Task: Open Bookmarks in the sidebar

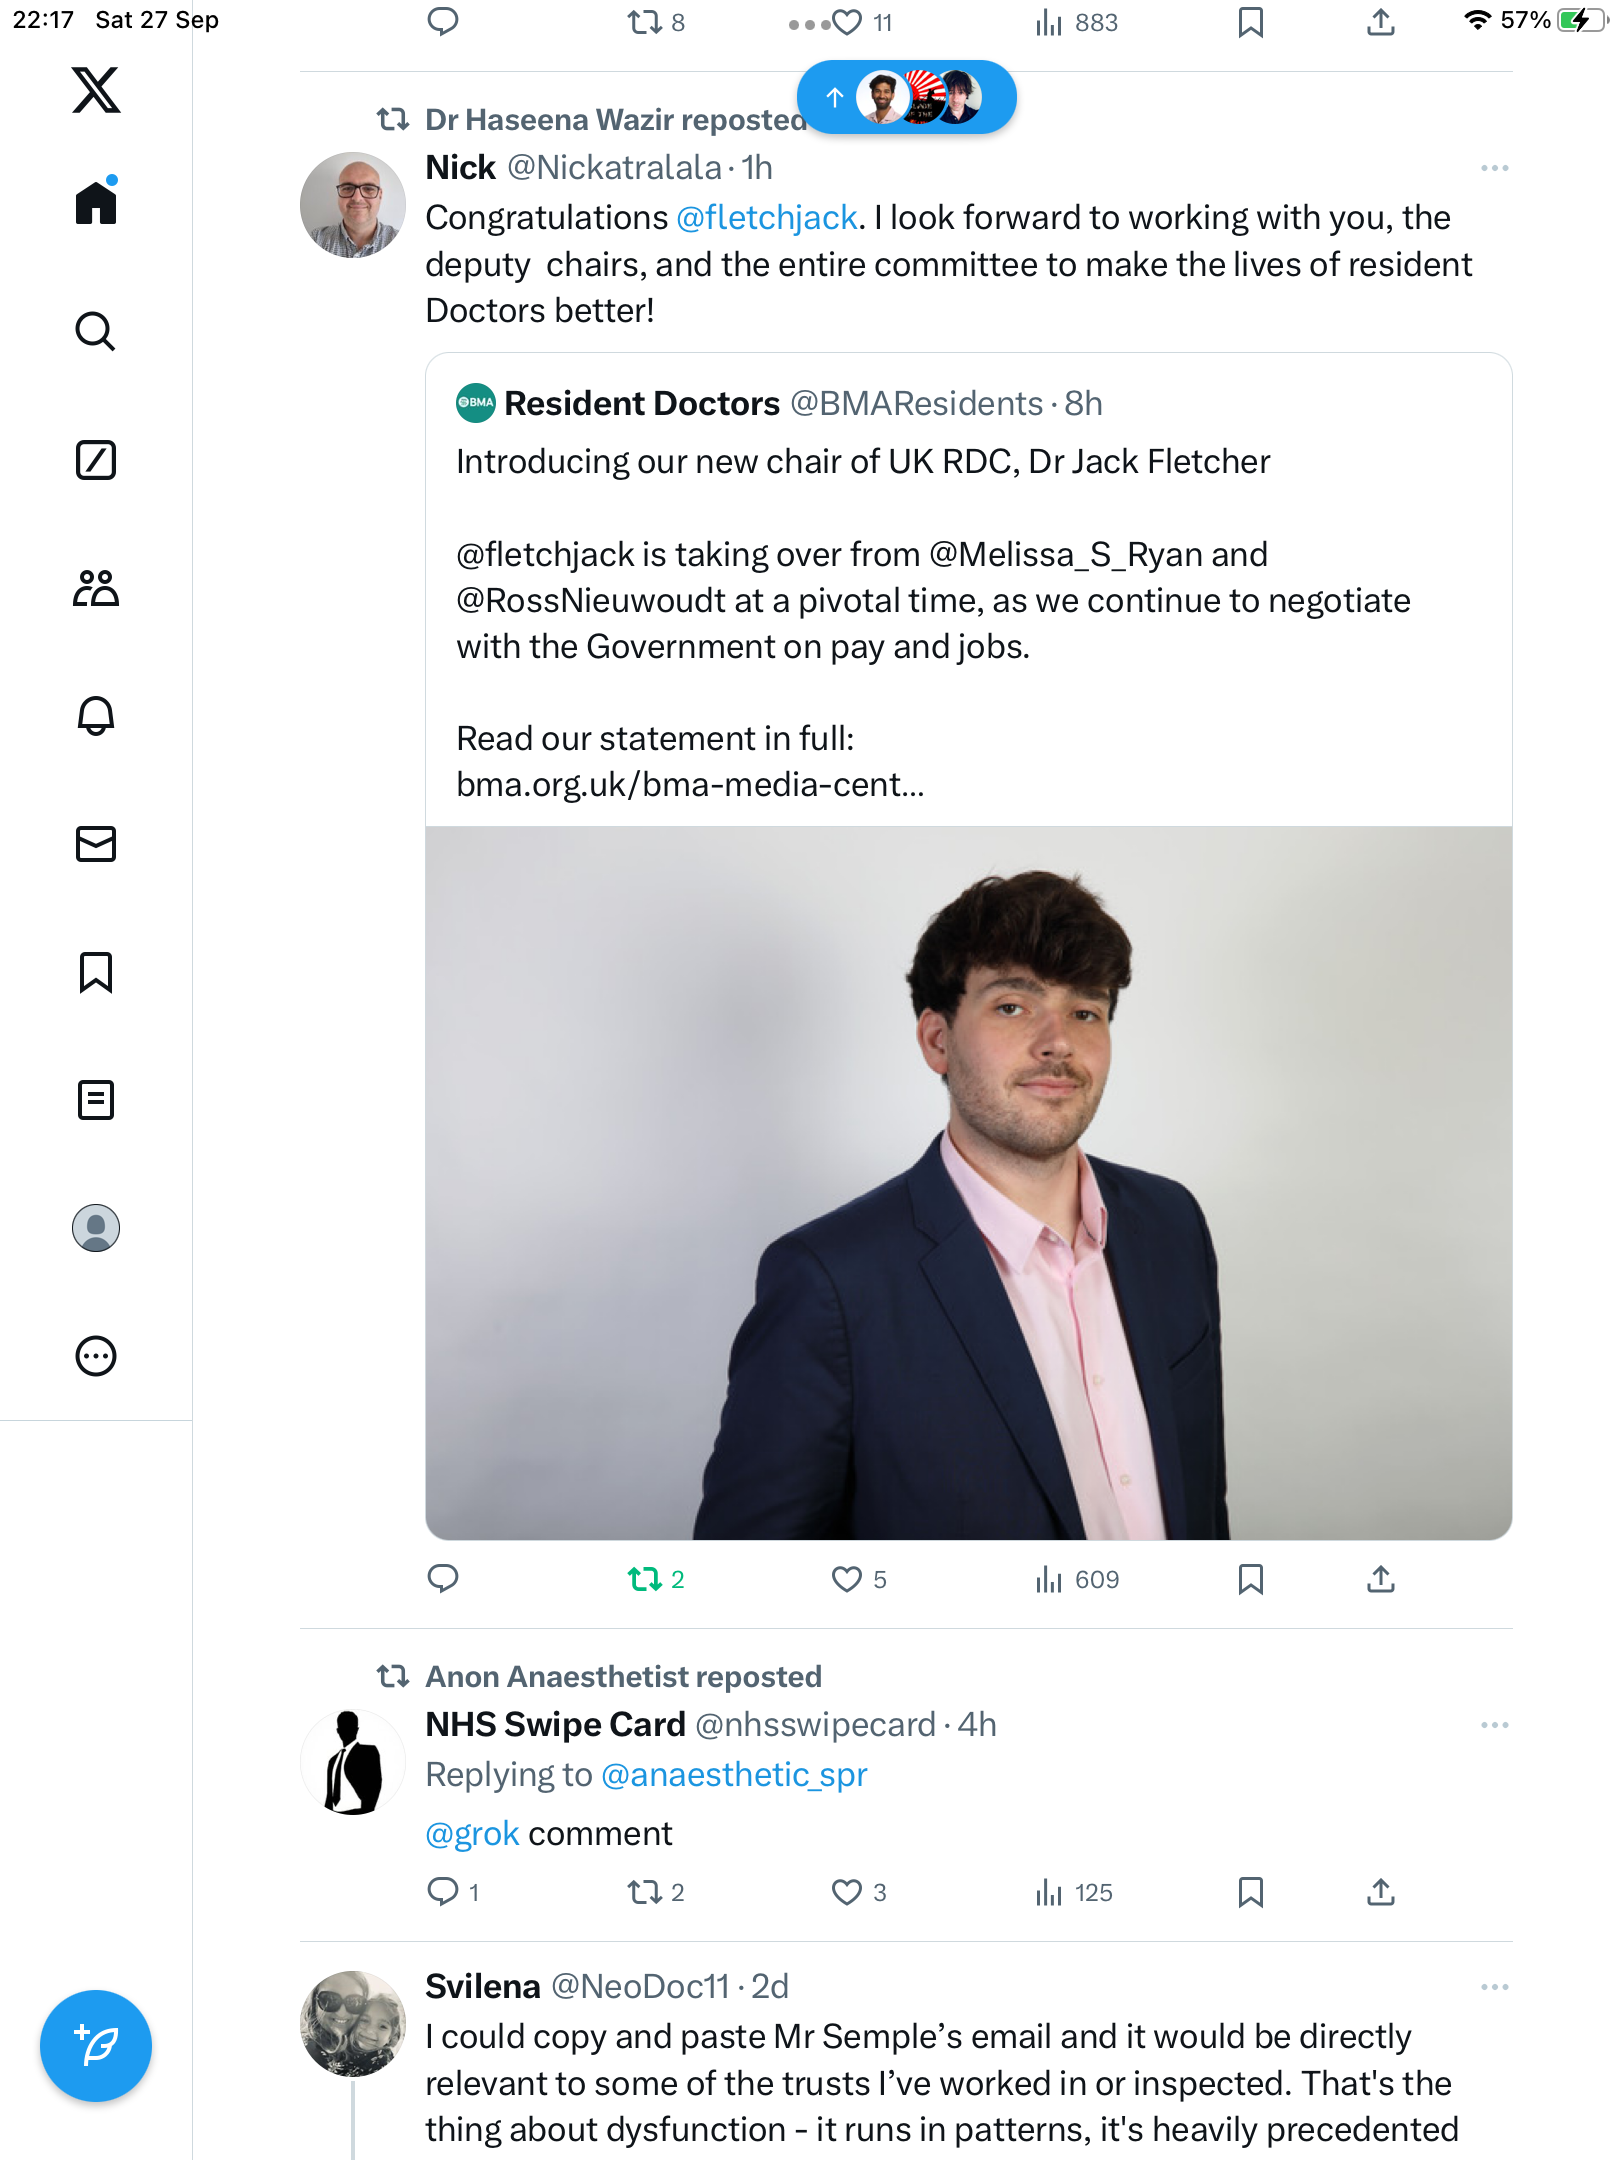Action: point(96,972)
